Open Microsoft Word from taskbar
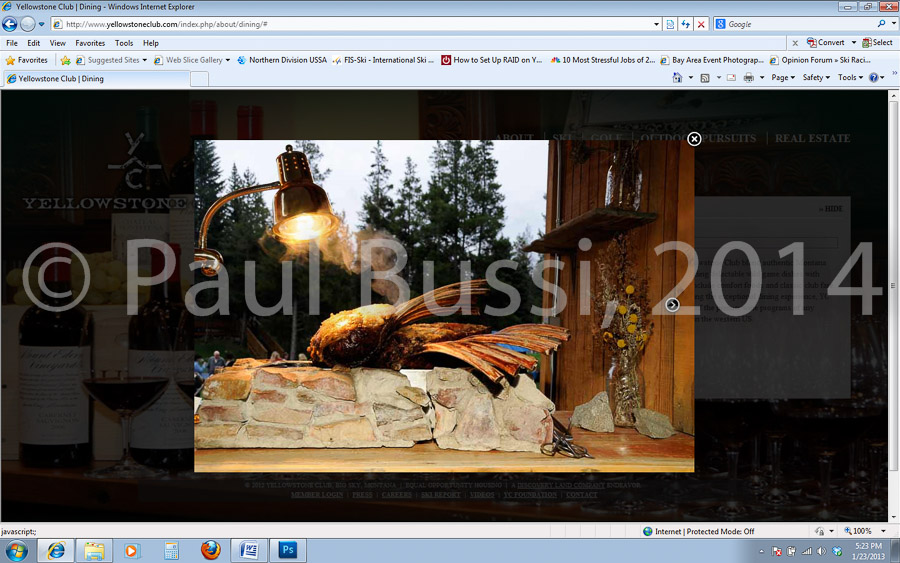The image size is (900, 563). point(249,551)
